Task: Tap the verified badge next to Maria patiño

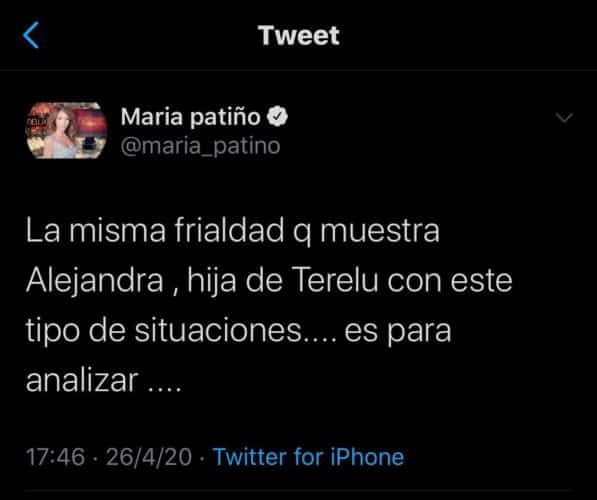Action: (x=277, y=116)
